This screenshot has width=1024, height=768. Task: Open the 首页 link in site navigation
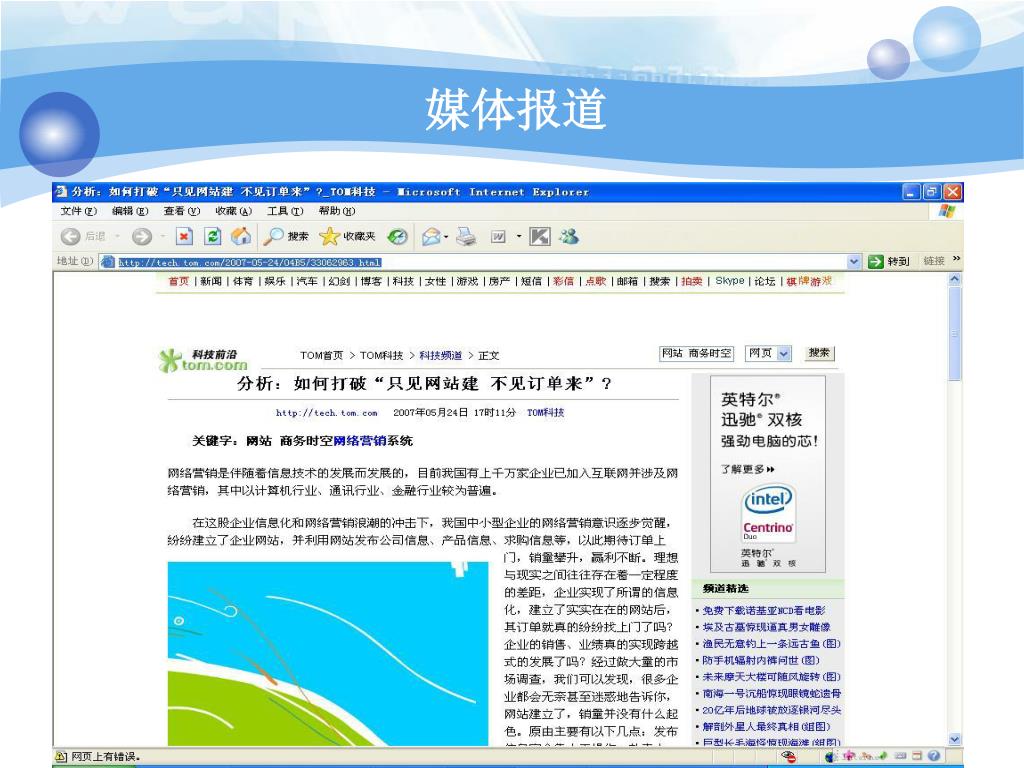point(178,281)
